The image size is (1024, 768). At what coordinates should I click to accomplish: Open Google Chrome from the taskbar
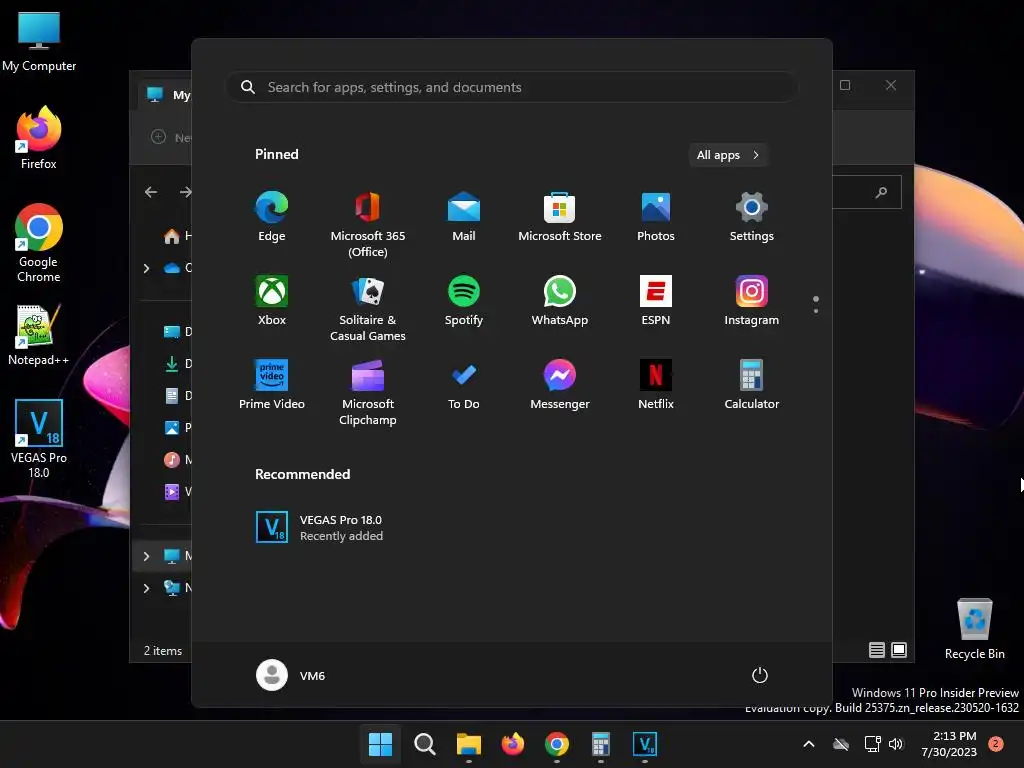pos(556,744)
